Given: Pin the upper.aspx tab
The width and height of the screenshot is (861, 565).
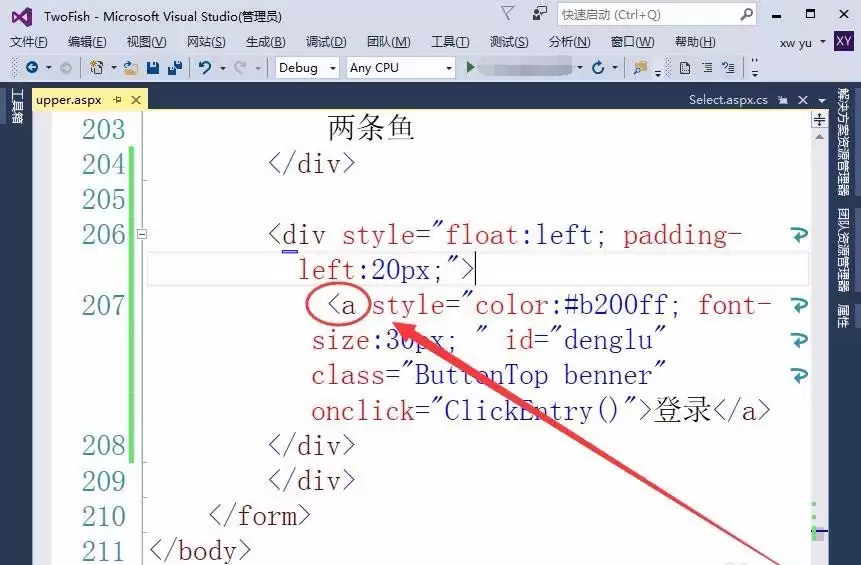Looking at the screenshot, I should (x=117, y=99).
